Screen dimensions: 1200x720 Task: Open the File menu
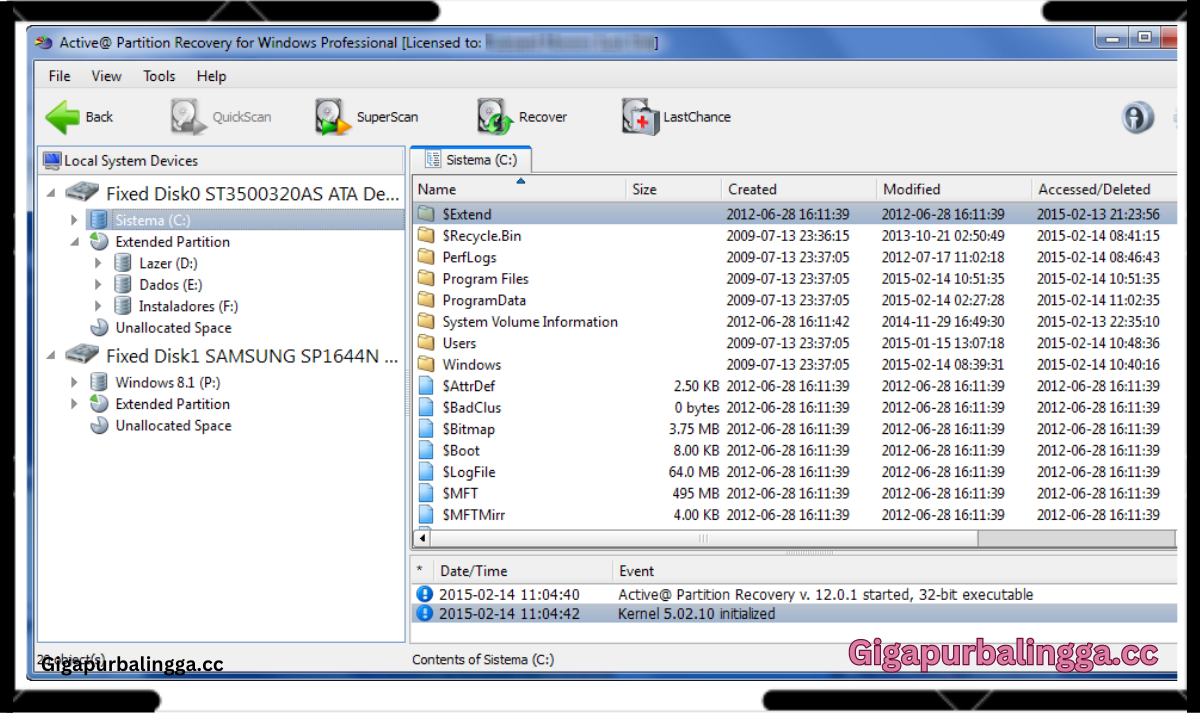coord(60,76)
